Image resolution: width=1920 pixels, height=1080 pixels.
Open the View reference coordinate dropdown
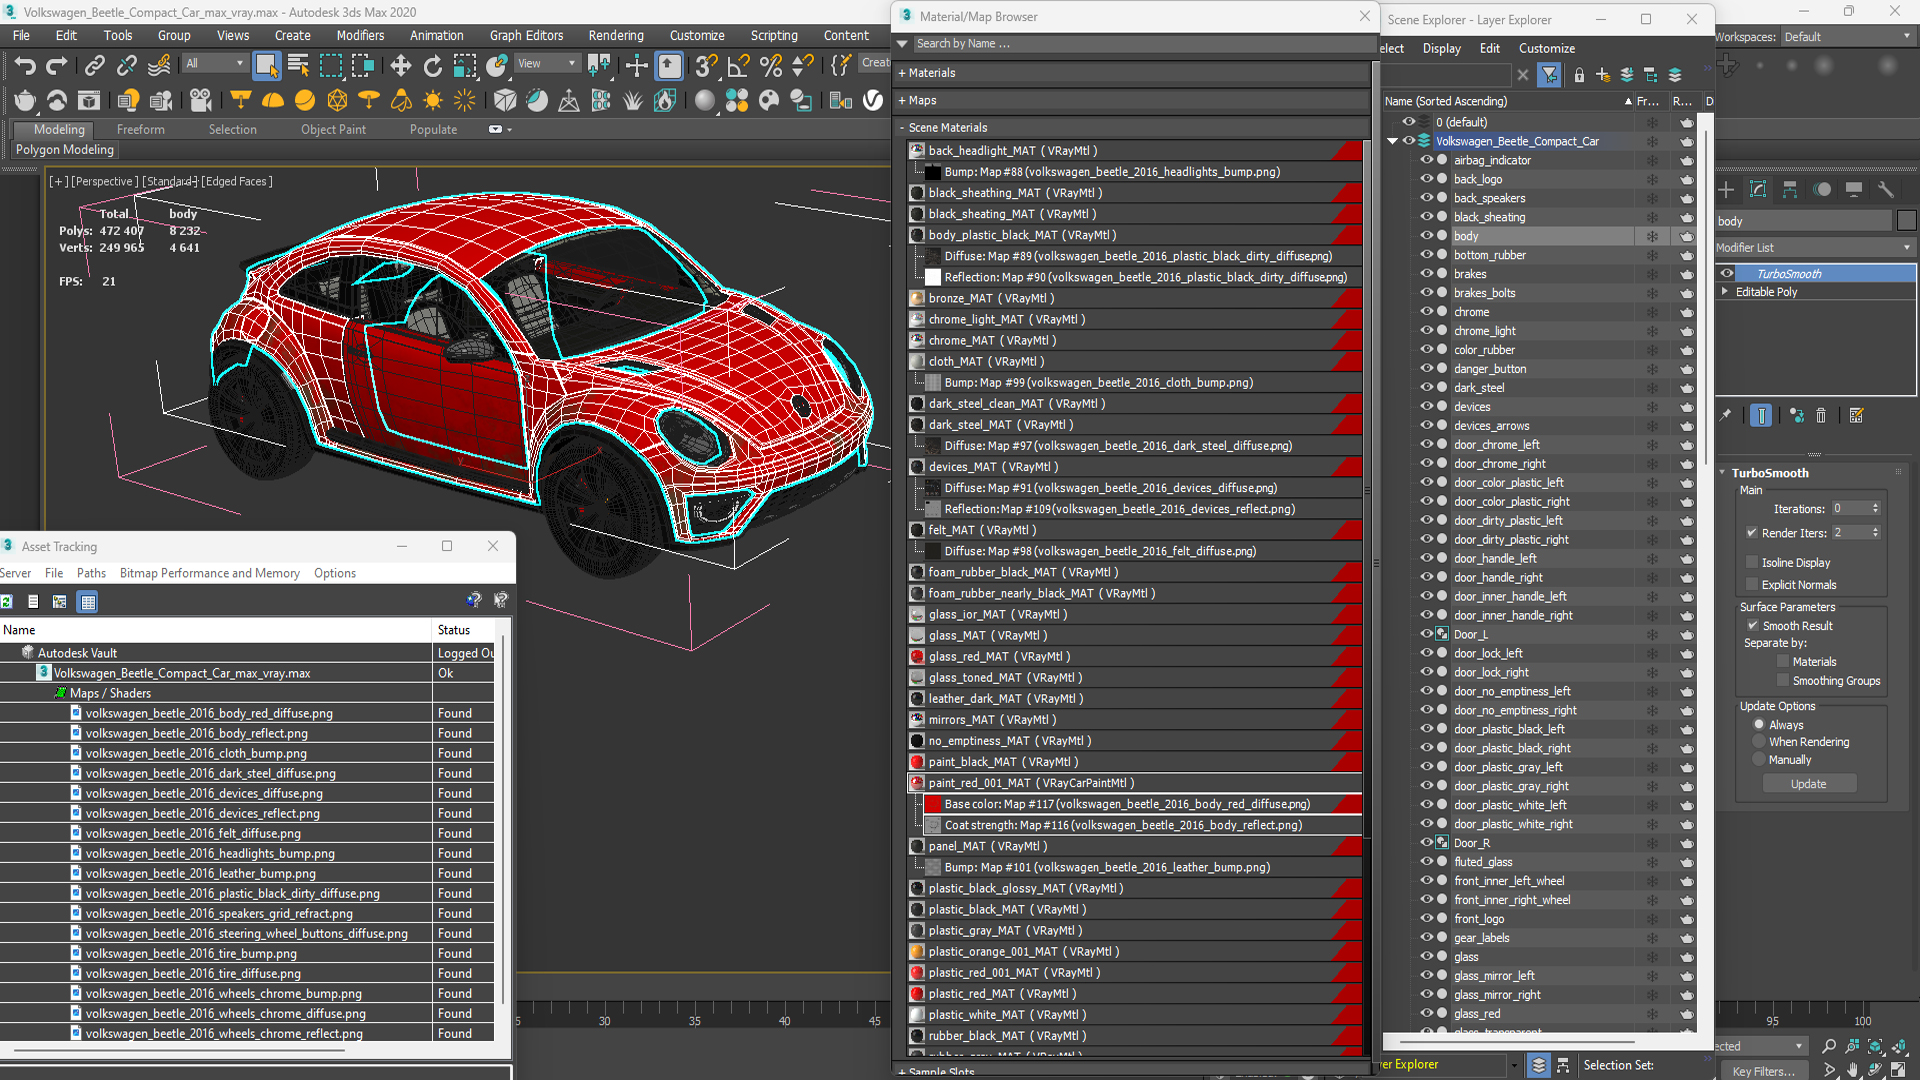coord(547,63)
